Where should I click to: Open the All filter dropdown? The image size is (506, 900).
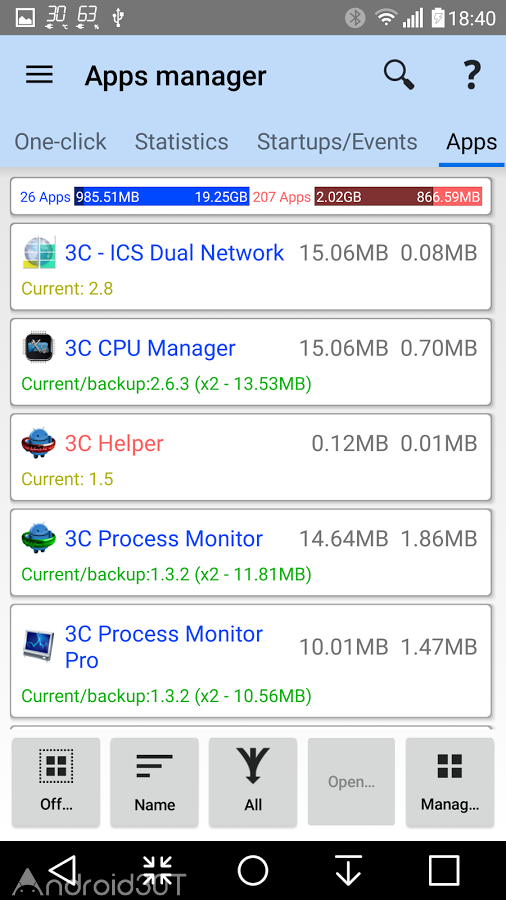(253, 782)
